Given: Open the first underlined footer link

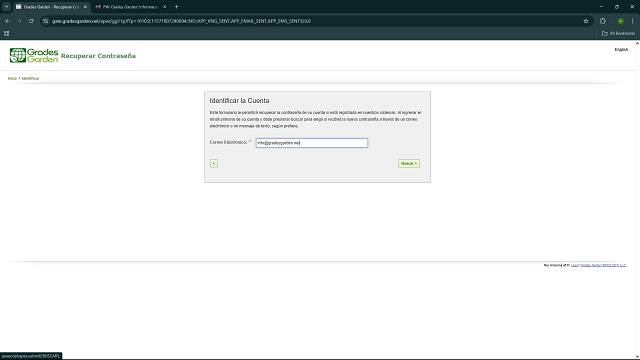Looking at the screenshot, I should 575,265.
